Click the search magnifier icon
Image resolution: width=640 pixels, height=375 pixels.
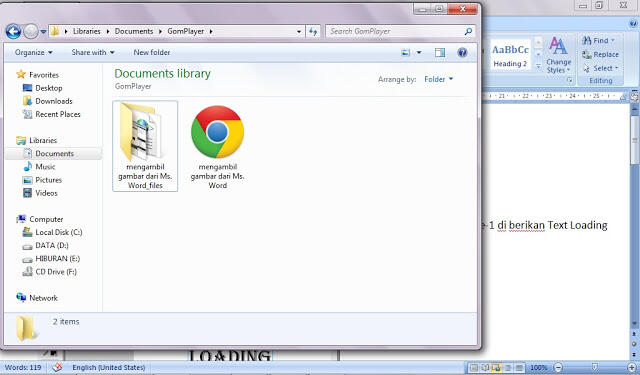(x=468, y=31)
